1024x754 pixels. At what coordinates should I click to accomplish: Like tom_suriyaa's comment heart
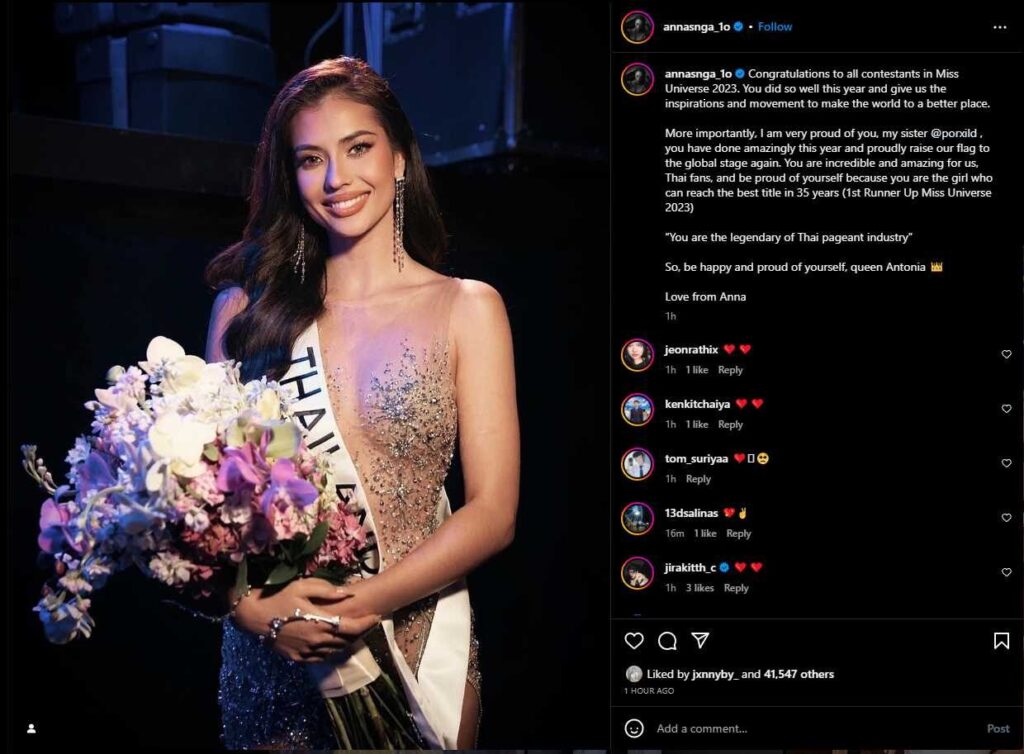(x=1006, y=463)
